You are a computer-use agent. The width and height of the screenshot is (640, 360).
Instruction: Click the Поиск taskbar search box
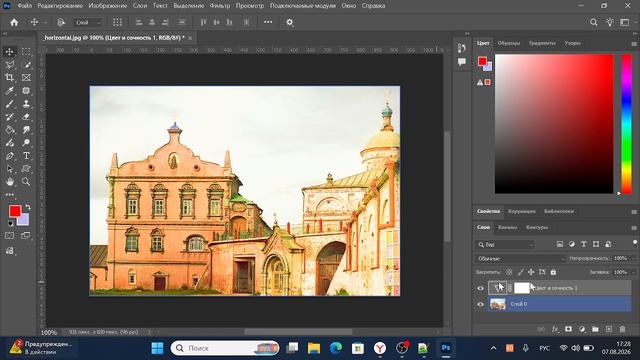225,348
